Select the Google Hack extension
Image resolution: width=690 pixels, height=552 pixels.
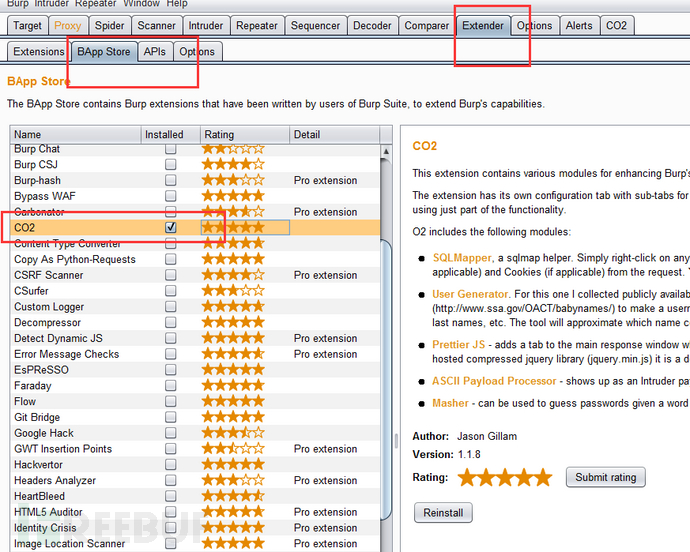195,433
